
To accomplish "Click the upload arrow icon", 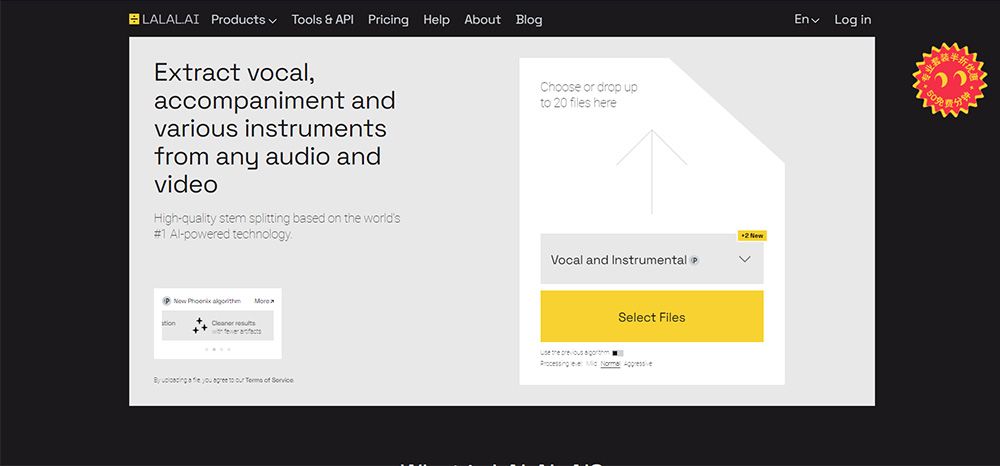I will point(651,168).
